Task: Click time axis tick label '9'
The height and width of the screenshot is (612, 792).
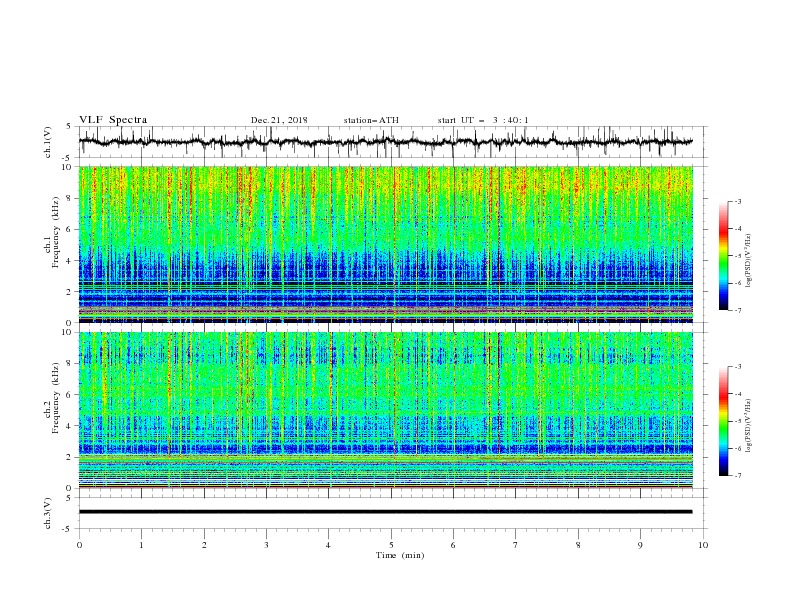Action: pos(640,545)
